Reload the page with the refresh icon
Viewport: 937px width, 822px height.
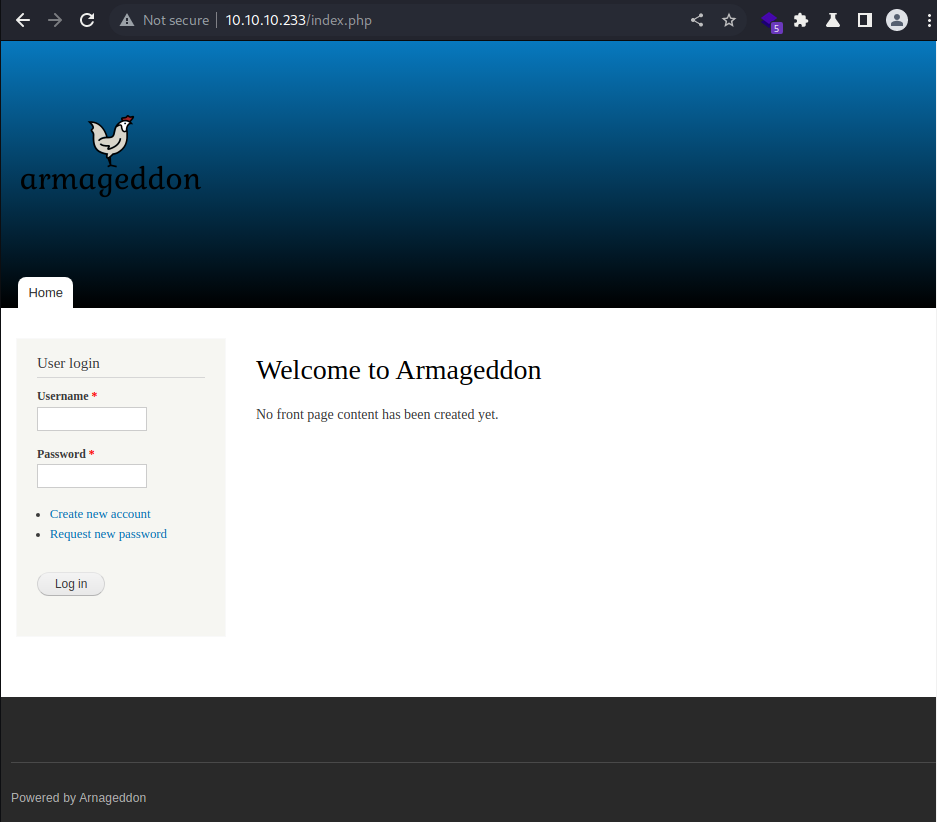87,20
